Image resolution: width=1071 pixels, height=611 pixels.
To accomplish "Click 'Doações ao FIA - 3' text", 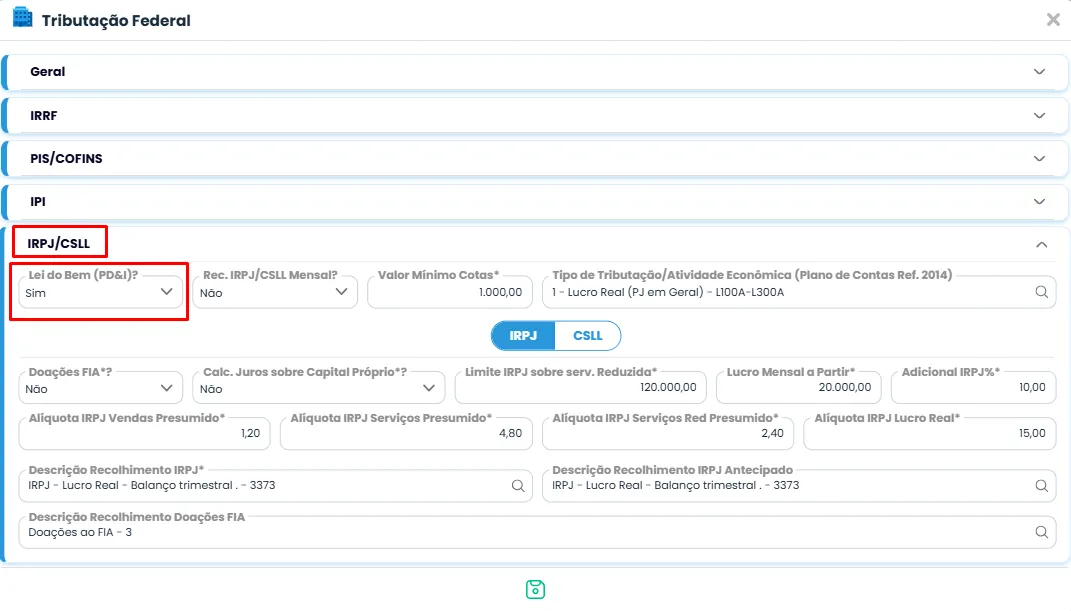I will (x=80, y=532).
